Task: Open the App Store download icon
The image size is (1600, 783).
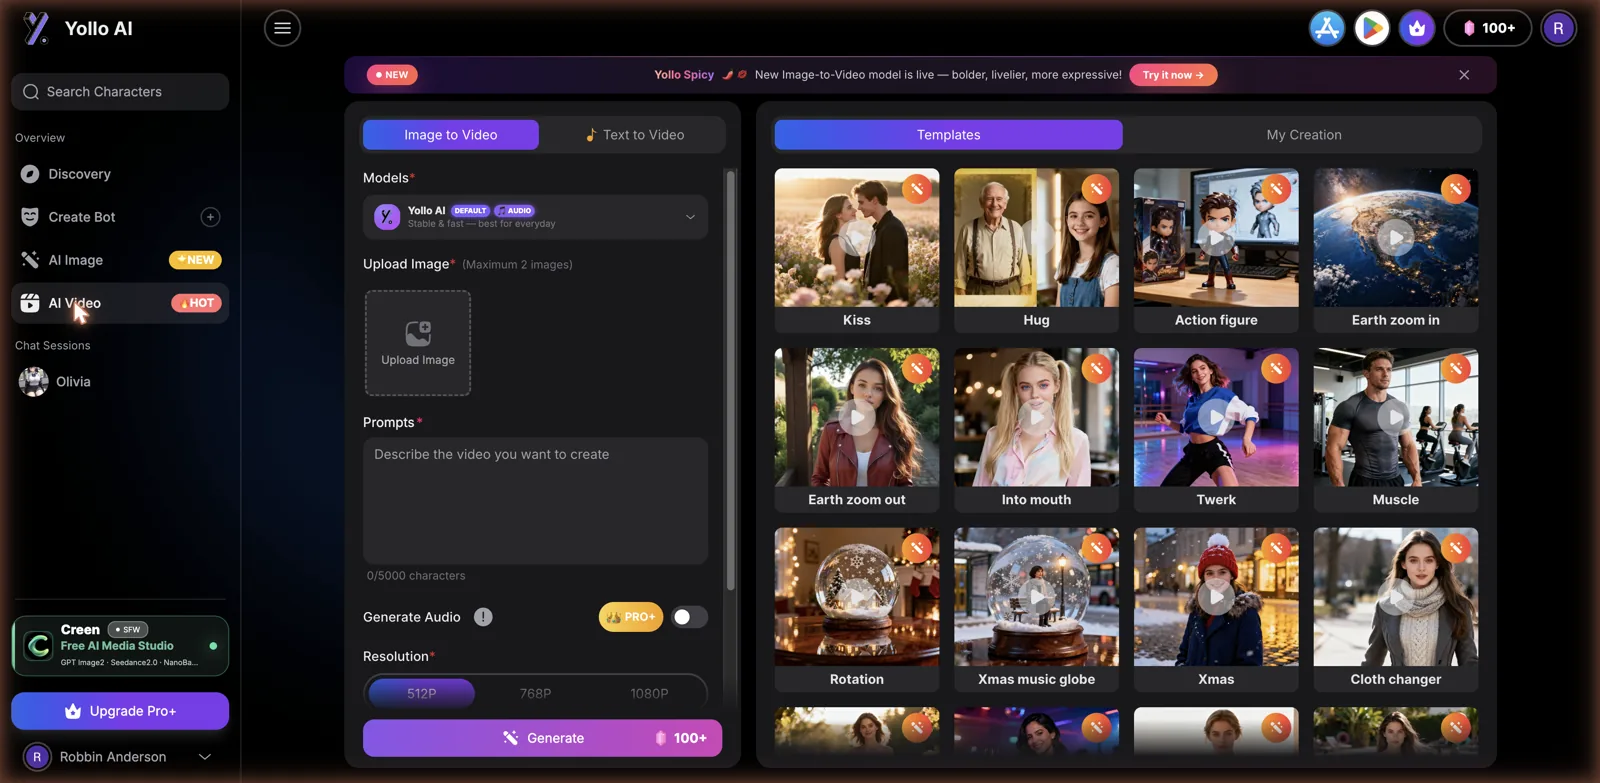Action: [x=1327, y=28]
